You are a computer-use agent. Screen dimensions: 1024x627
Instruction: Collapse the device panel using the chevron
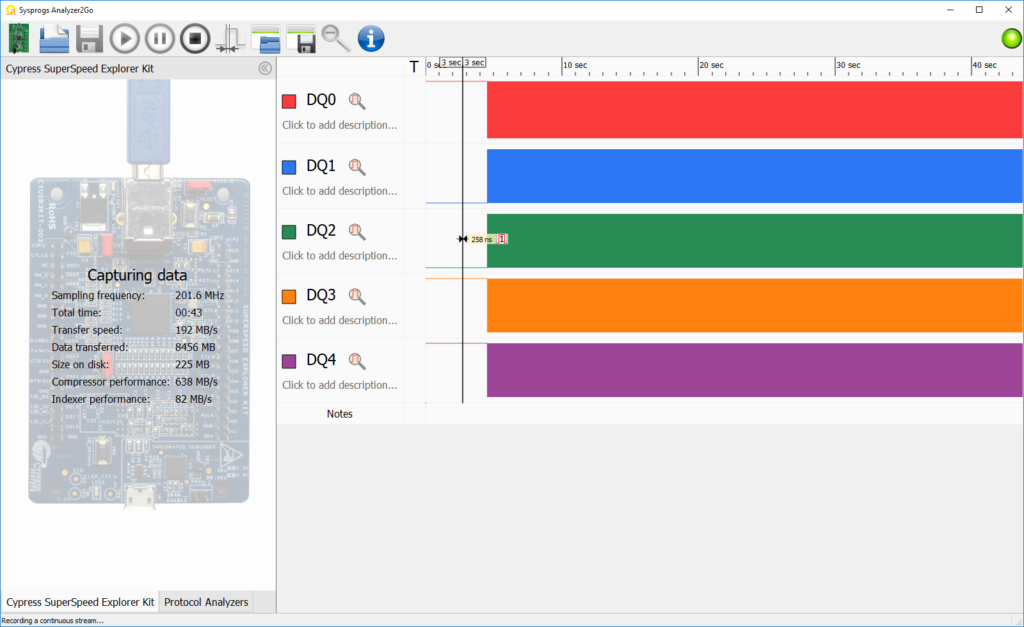265,67
